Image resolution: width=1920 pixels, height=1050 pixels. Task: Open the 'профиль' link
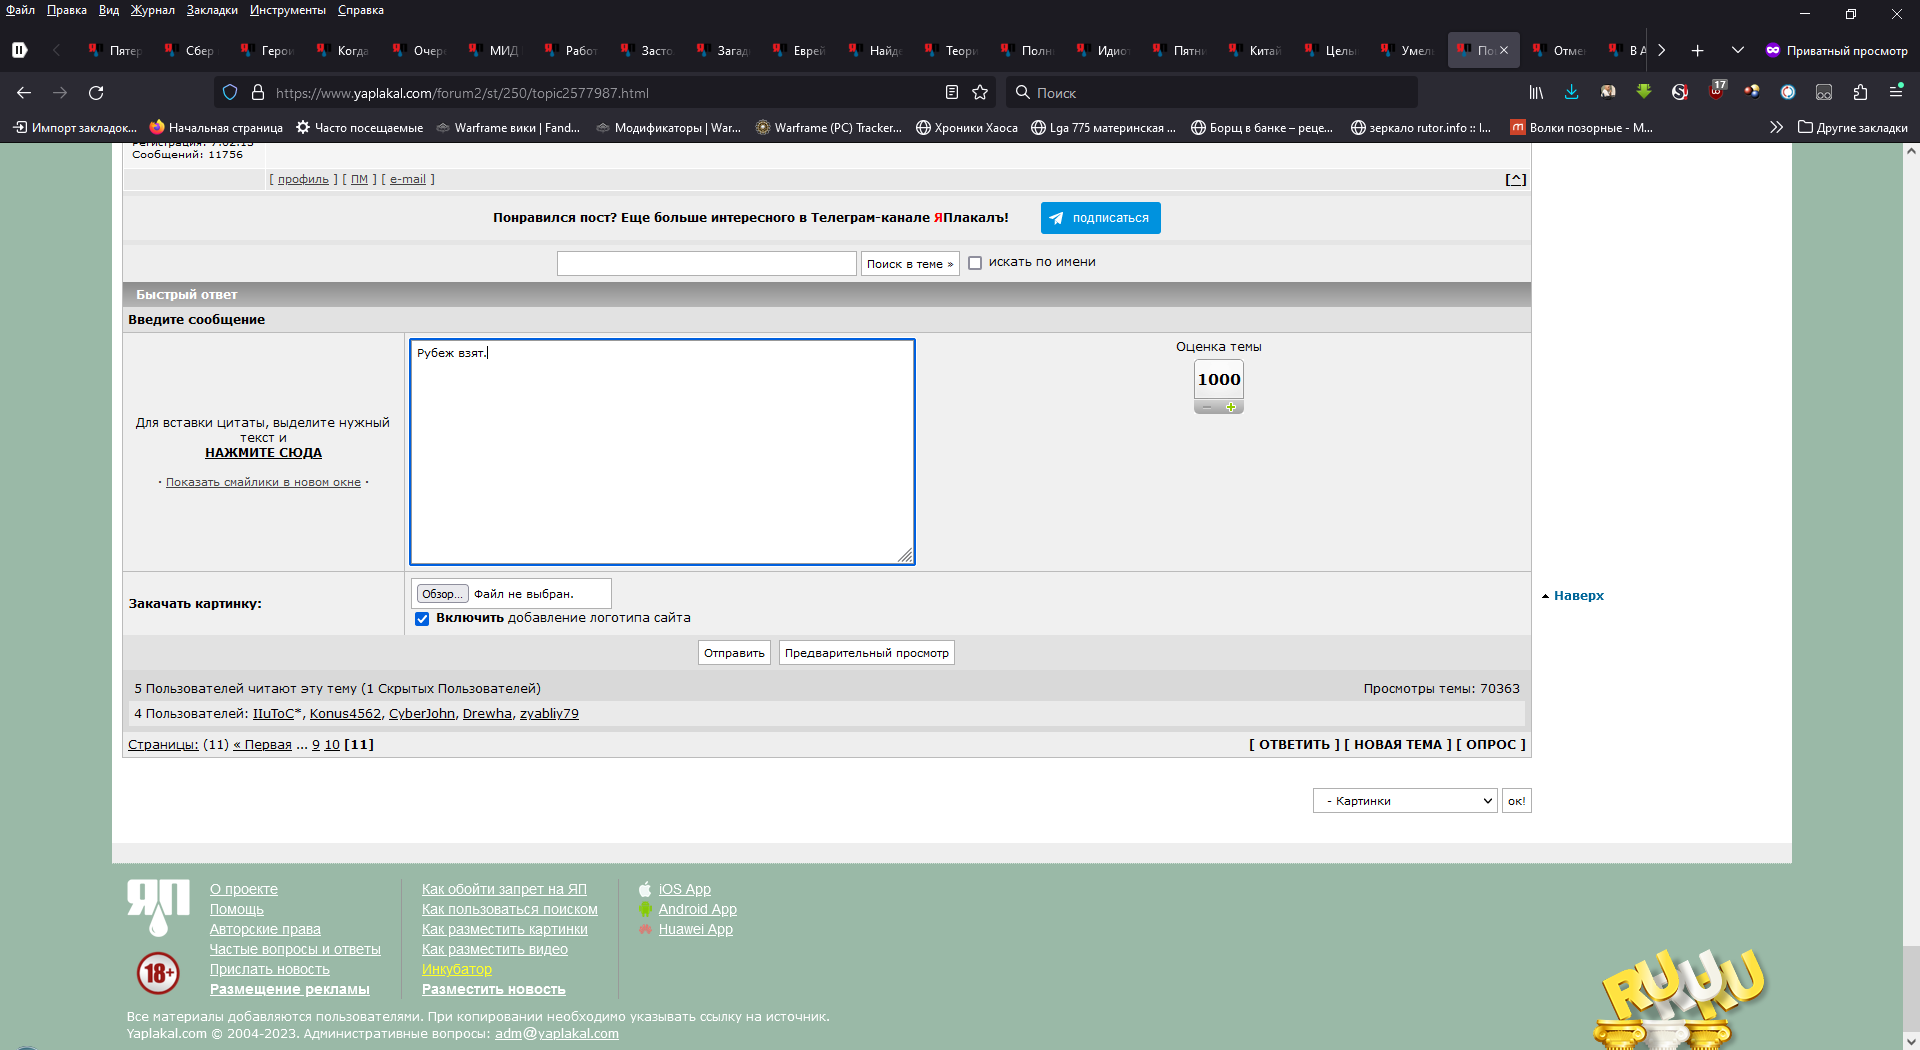[x=303, y=180]
